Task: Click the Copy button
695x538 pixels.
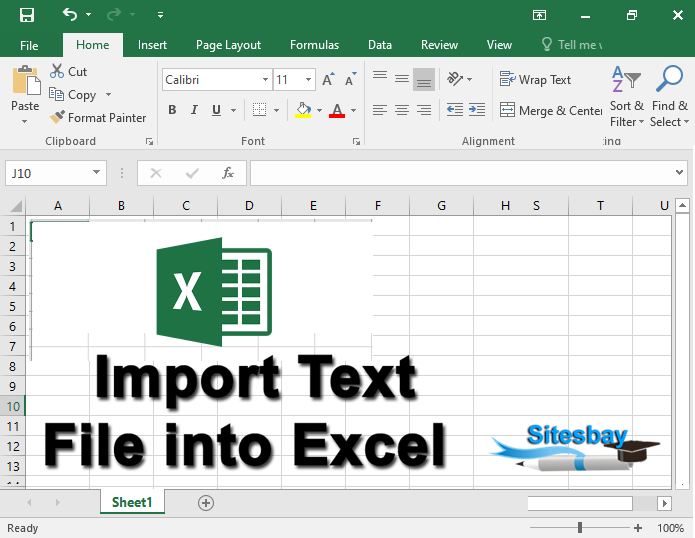Action: (73, 94)
